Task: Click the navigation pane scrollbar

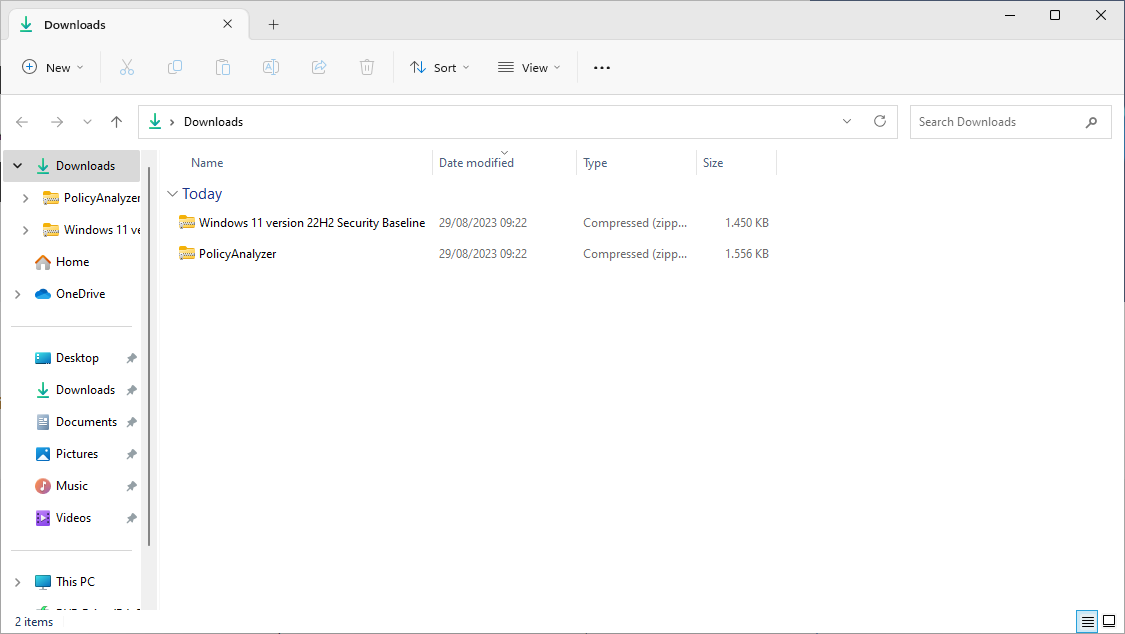Action: [149, 355]
